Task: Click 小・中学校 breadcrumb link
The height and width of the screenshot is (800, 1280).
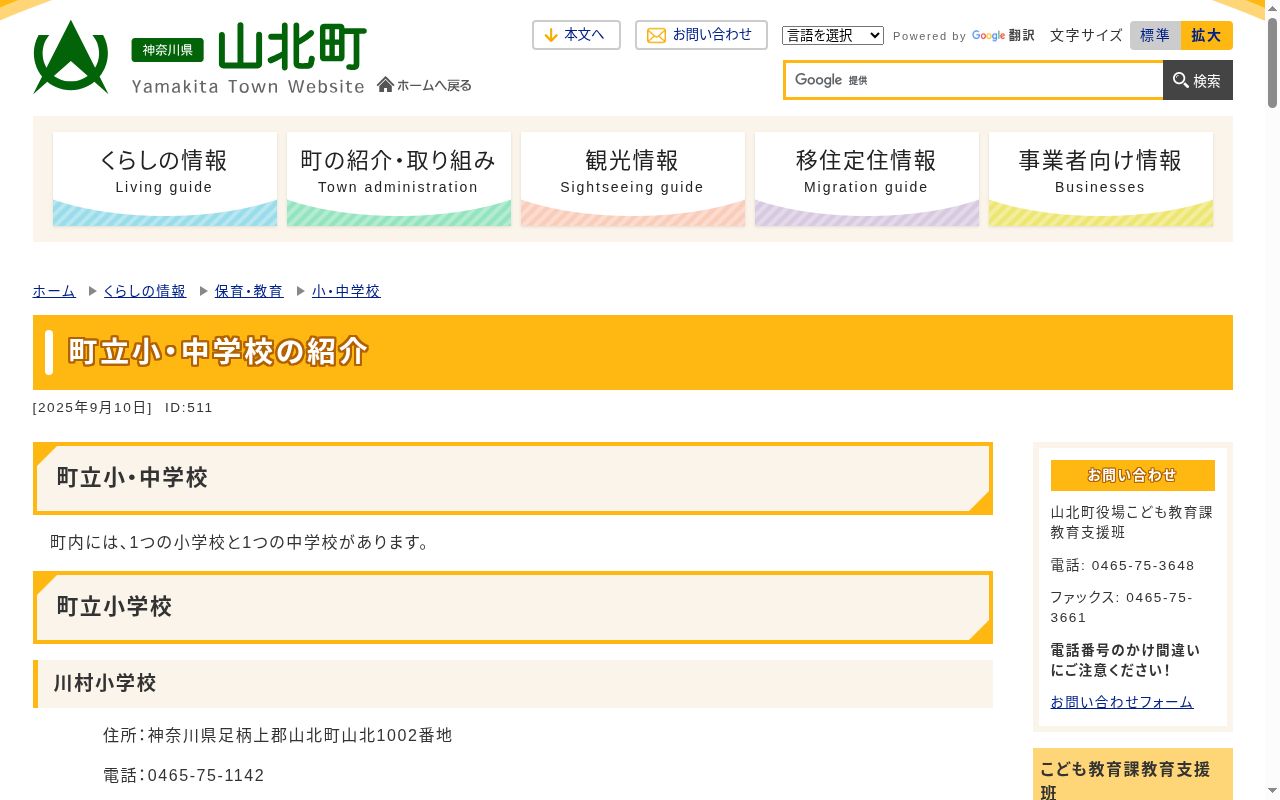Action: click(x=346, y=291)
